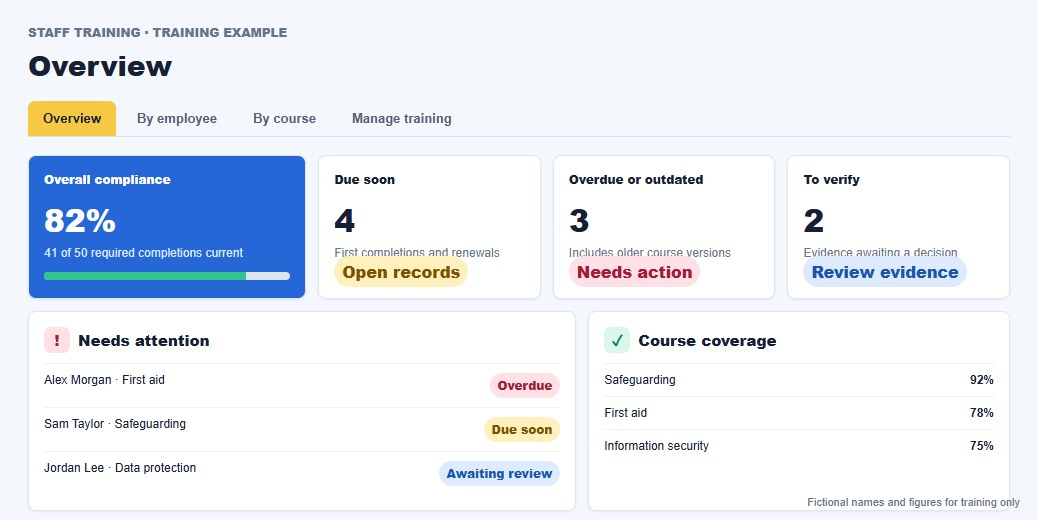Click the Needs action button
Image resolution: width=1038 pixels, height=520 pixels.
(634, 272)
